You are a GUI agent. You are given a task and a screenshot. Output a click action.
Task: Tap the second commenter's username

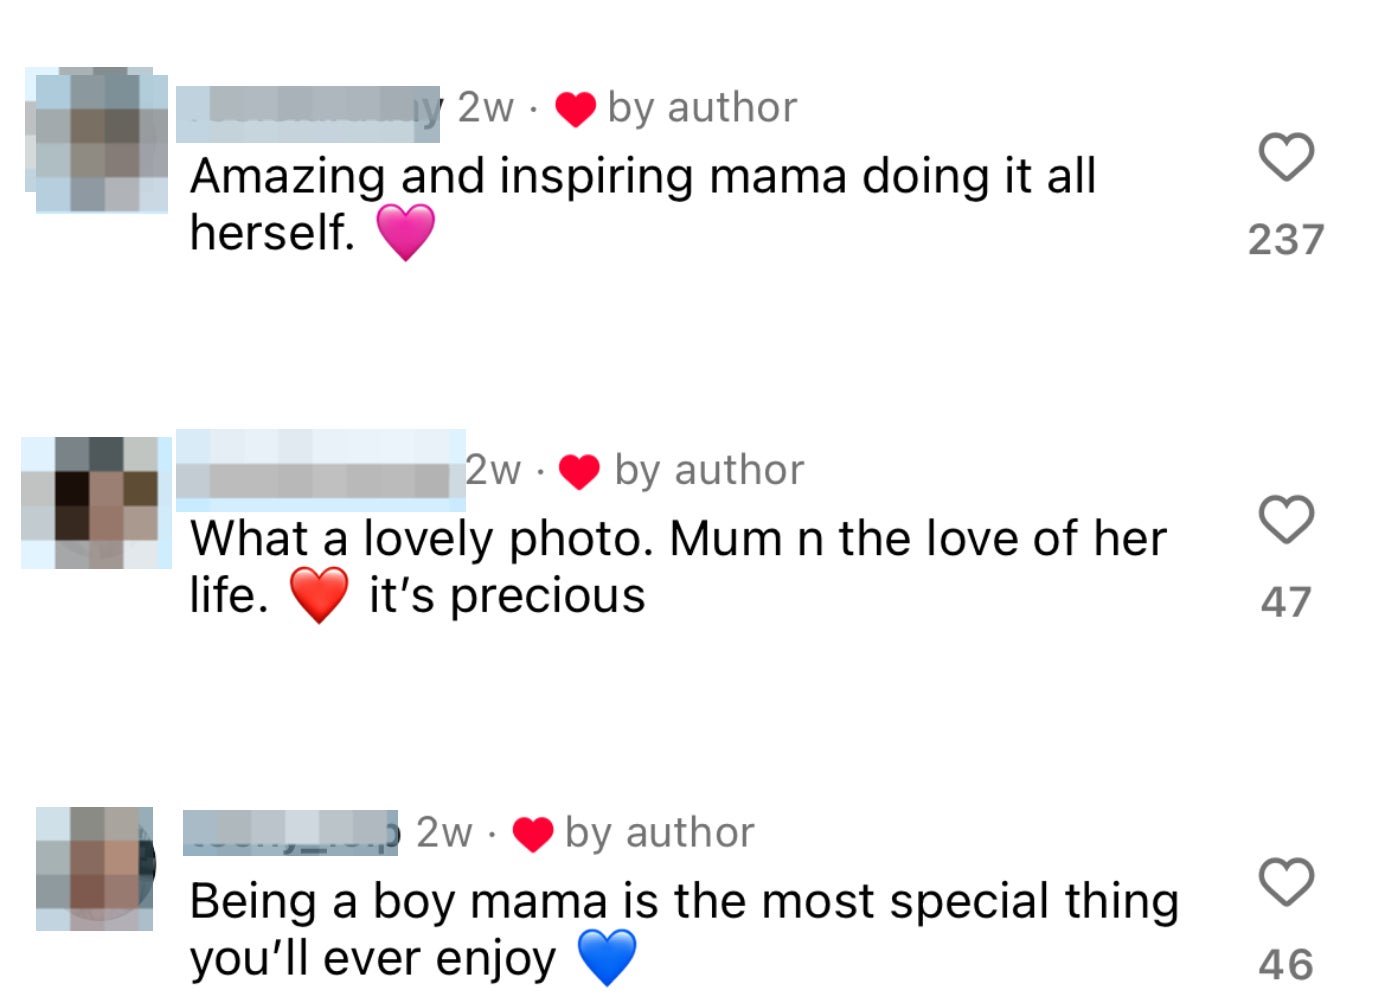point(320,472)
